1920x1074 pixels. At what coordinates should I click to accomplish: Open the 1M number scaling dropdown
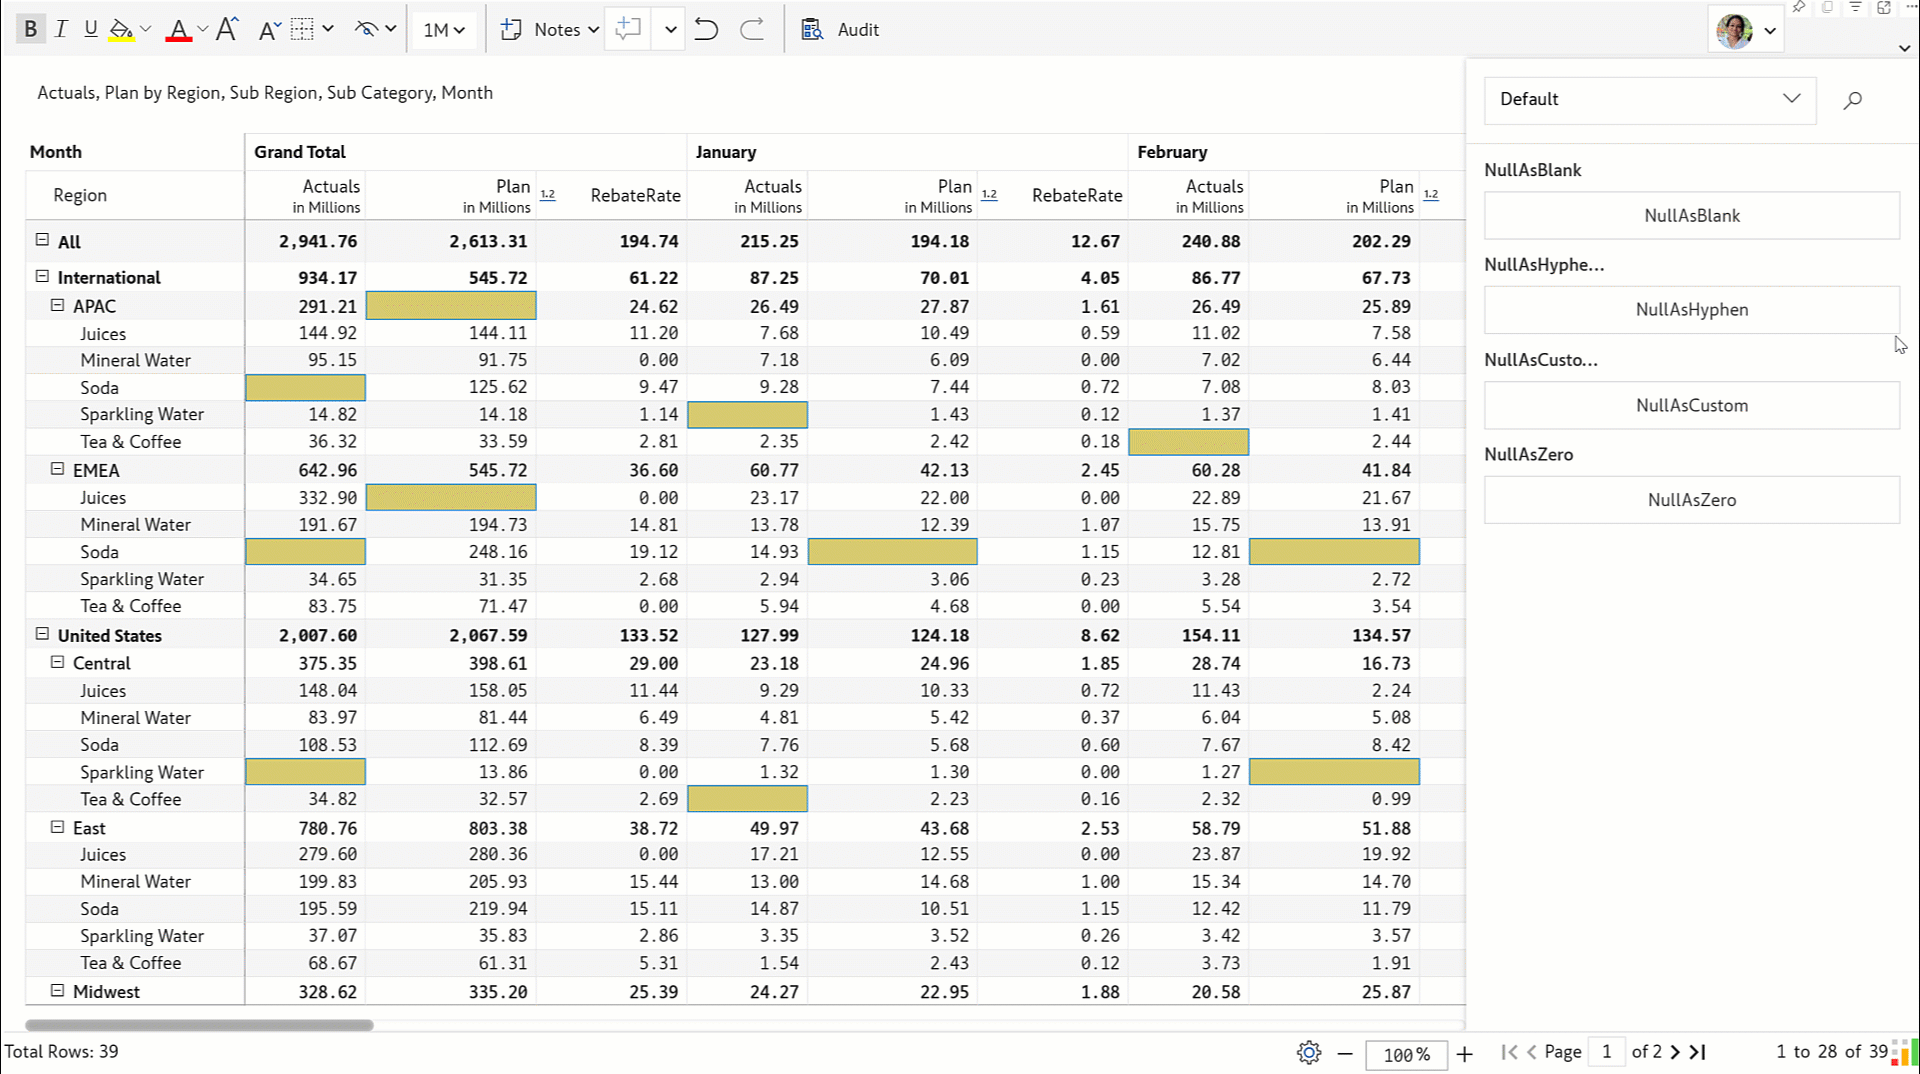point(444,30)
